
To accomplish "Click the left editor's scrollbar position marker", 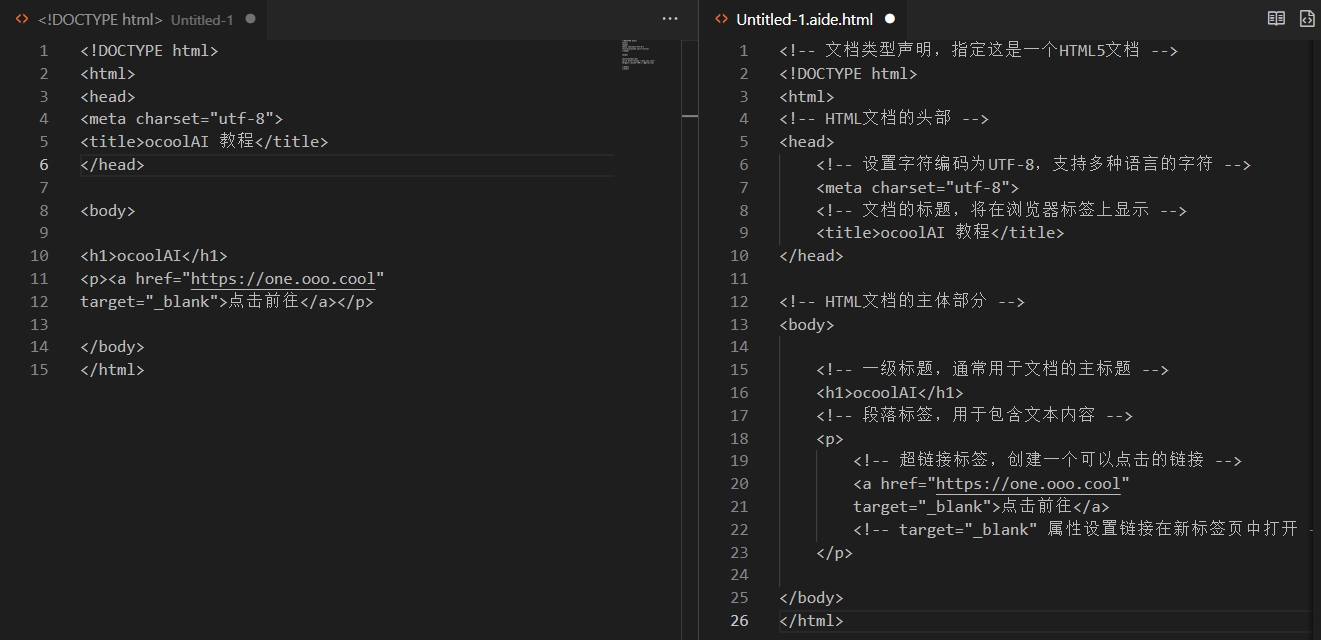I will coord(690,117).
